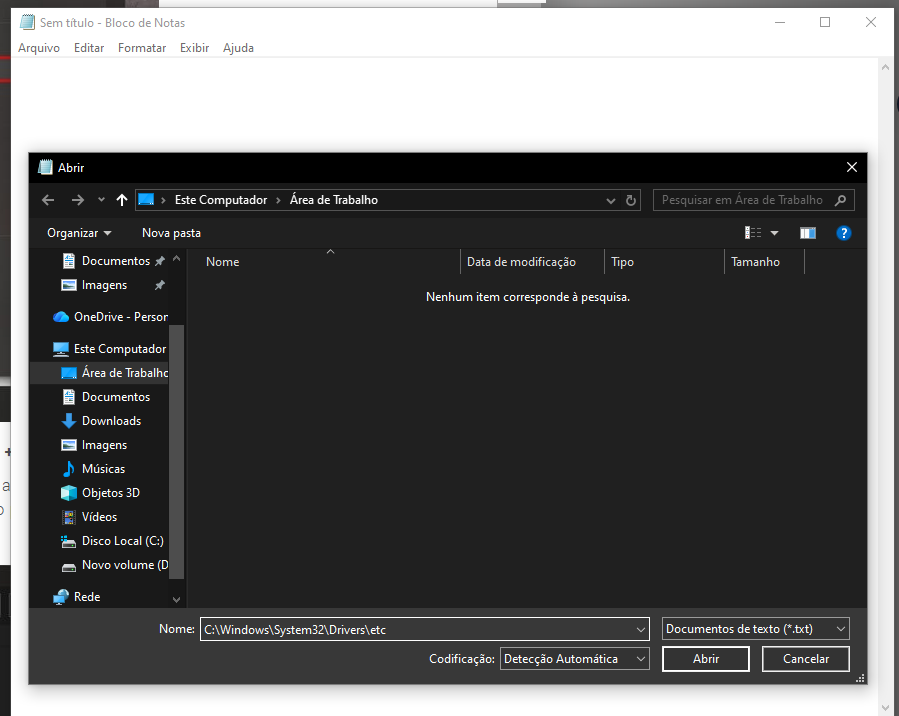Select OneDrive in navigation pane
This screenshot has width=899, height=716.
point(120,317)
